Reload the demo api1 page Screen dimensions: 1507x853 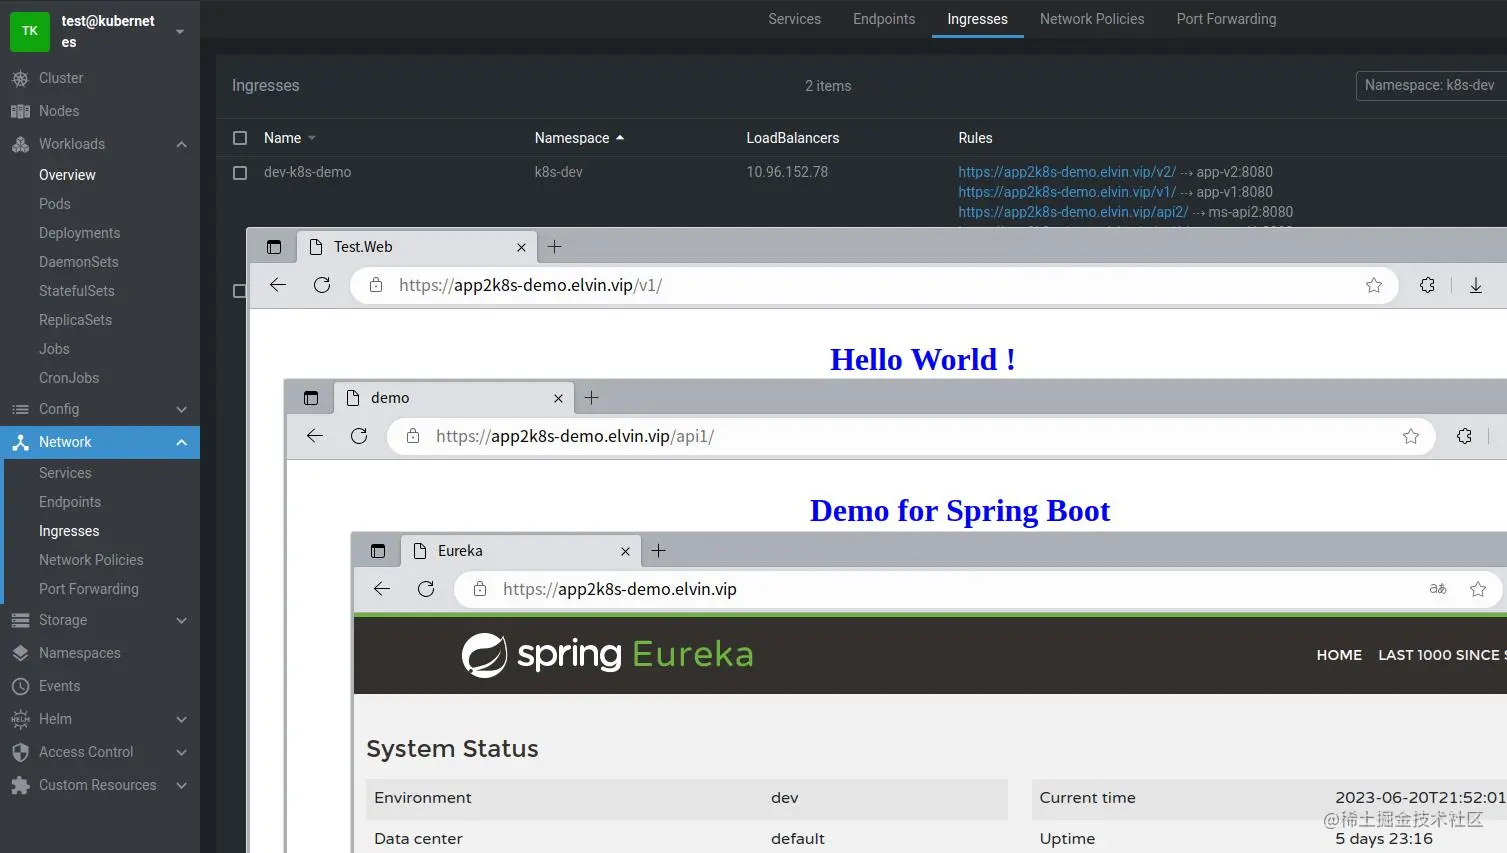coord(359,436)
